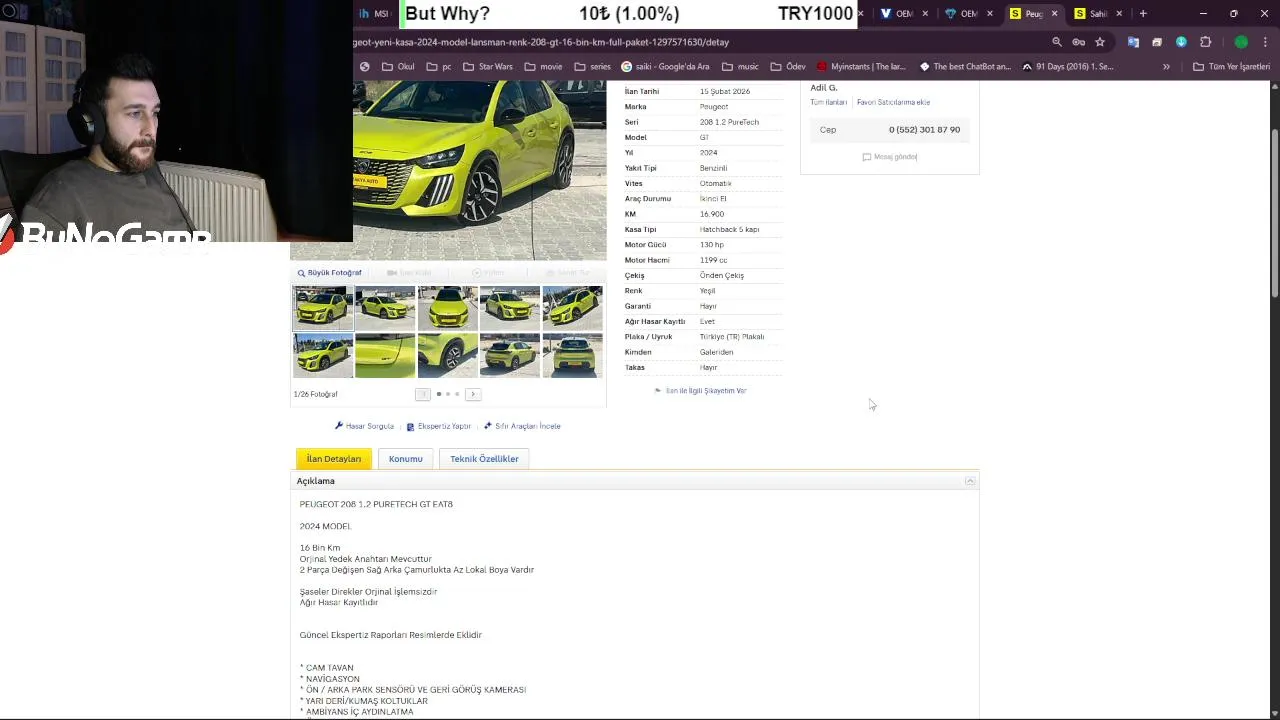1280x720 pixels.
Task: Go to next thumbnail page arrow
Action: point(473,394)
